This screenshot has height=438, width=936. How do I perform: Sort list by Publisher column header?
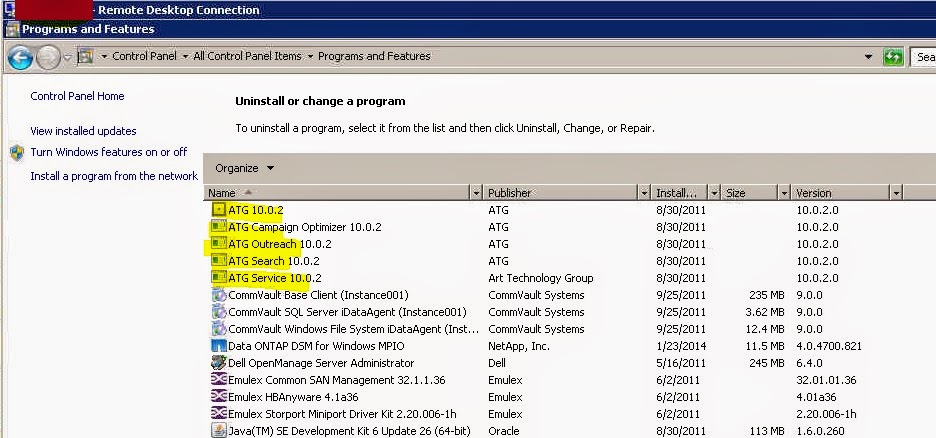[x=561, y=193]
